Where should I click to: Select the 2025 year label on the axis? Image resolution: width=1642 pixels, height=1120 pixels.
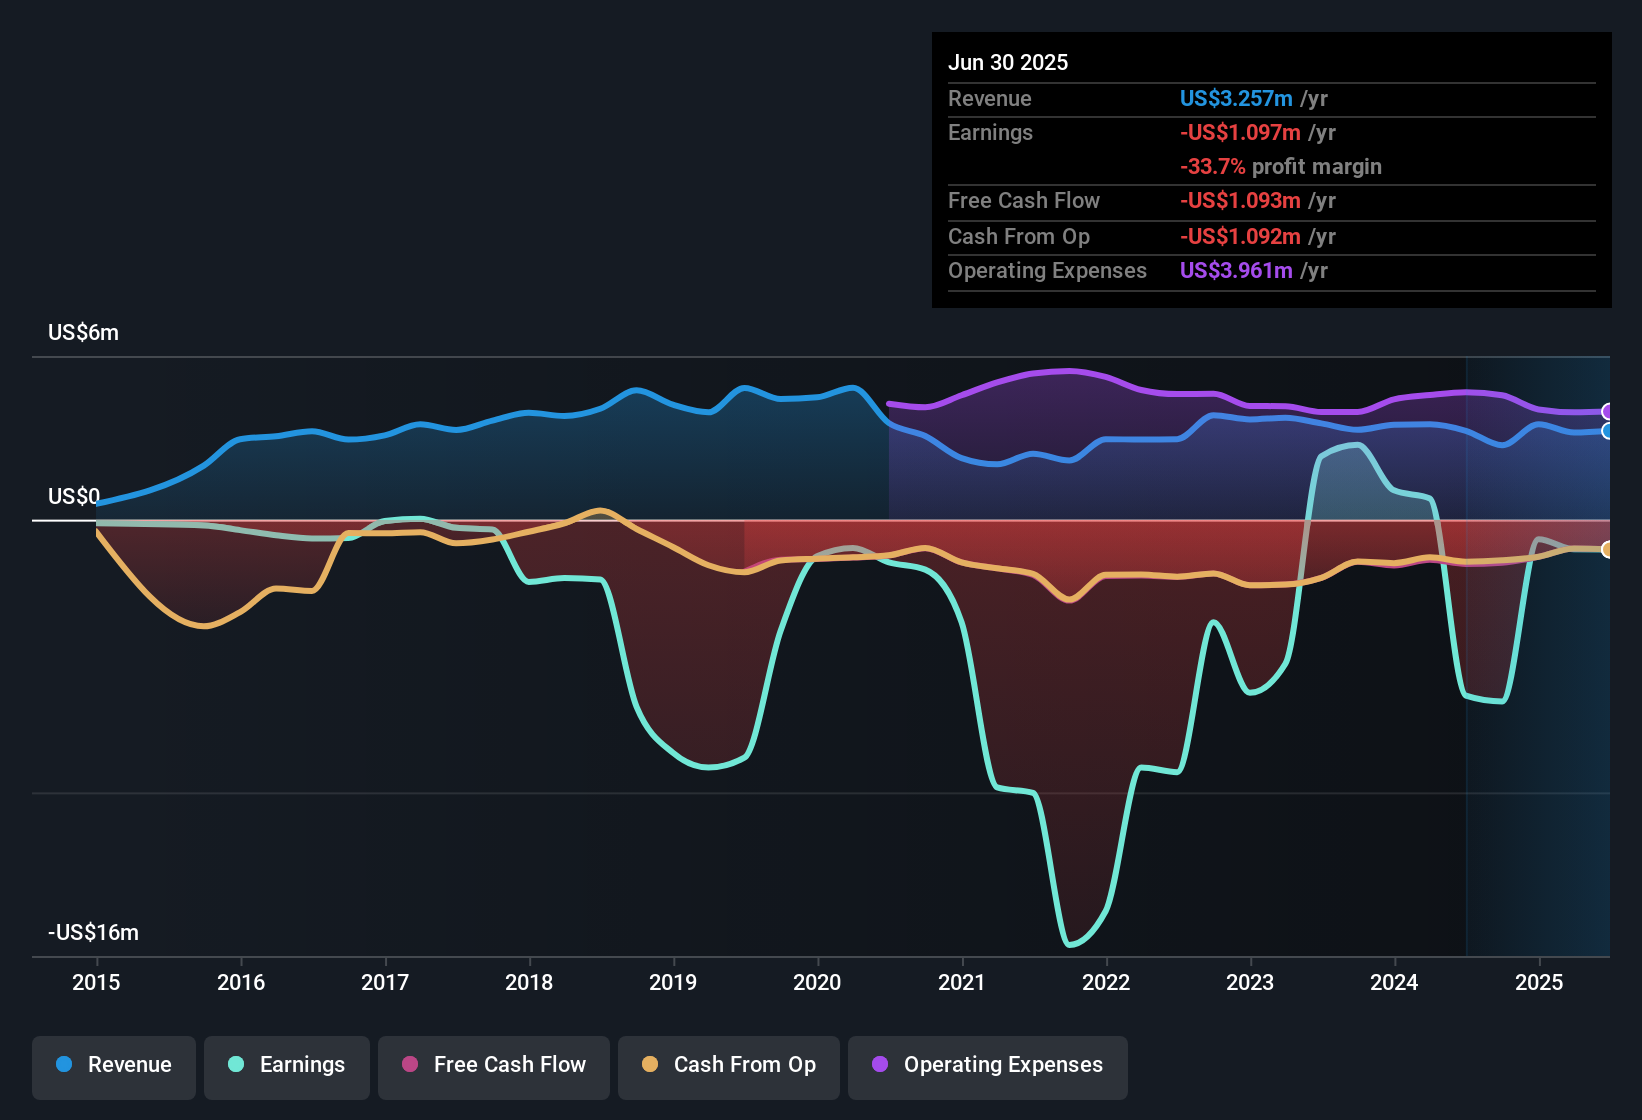point(1539,983)
